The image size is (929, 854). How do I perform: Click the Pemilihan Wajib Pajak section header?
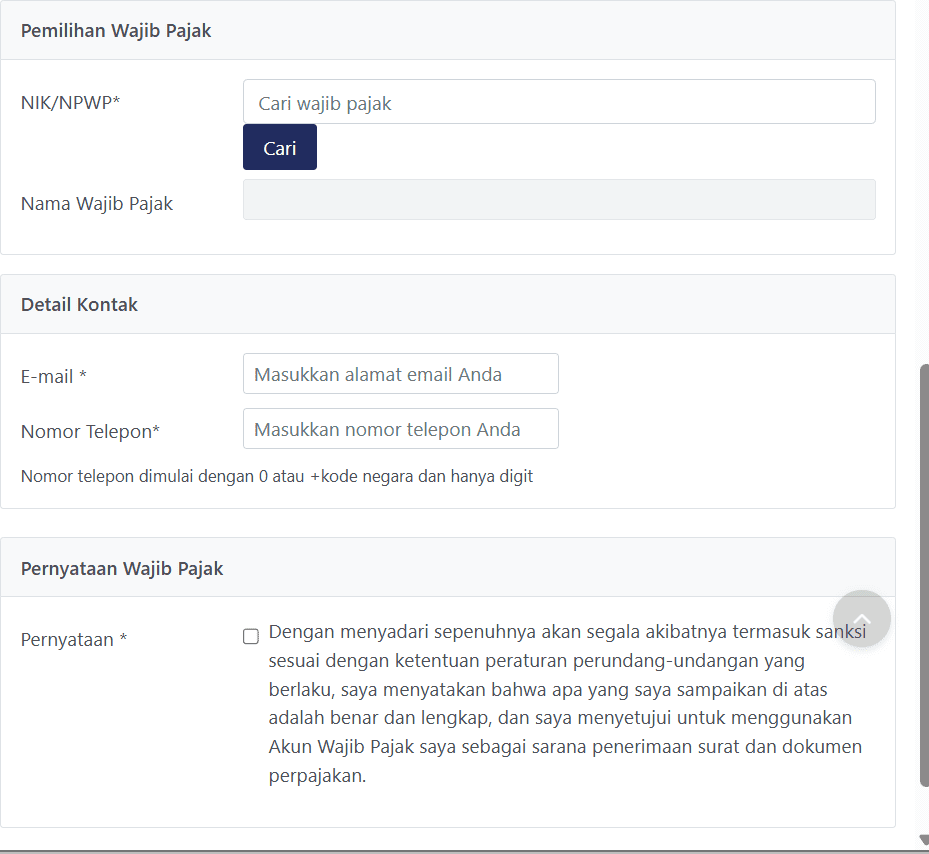(116, 30)
